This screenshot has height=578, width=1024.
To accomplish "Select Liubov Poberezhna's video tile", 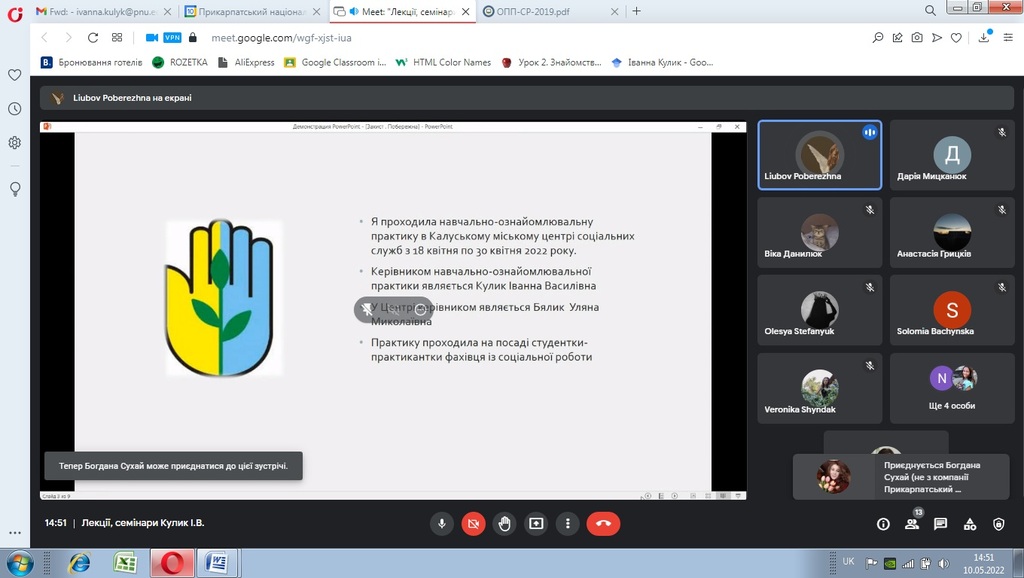I will point(819,155).
